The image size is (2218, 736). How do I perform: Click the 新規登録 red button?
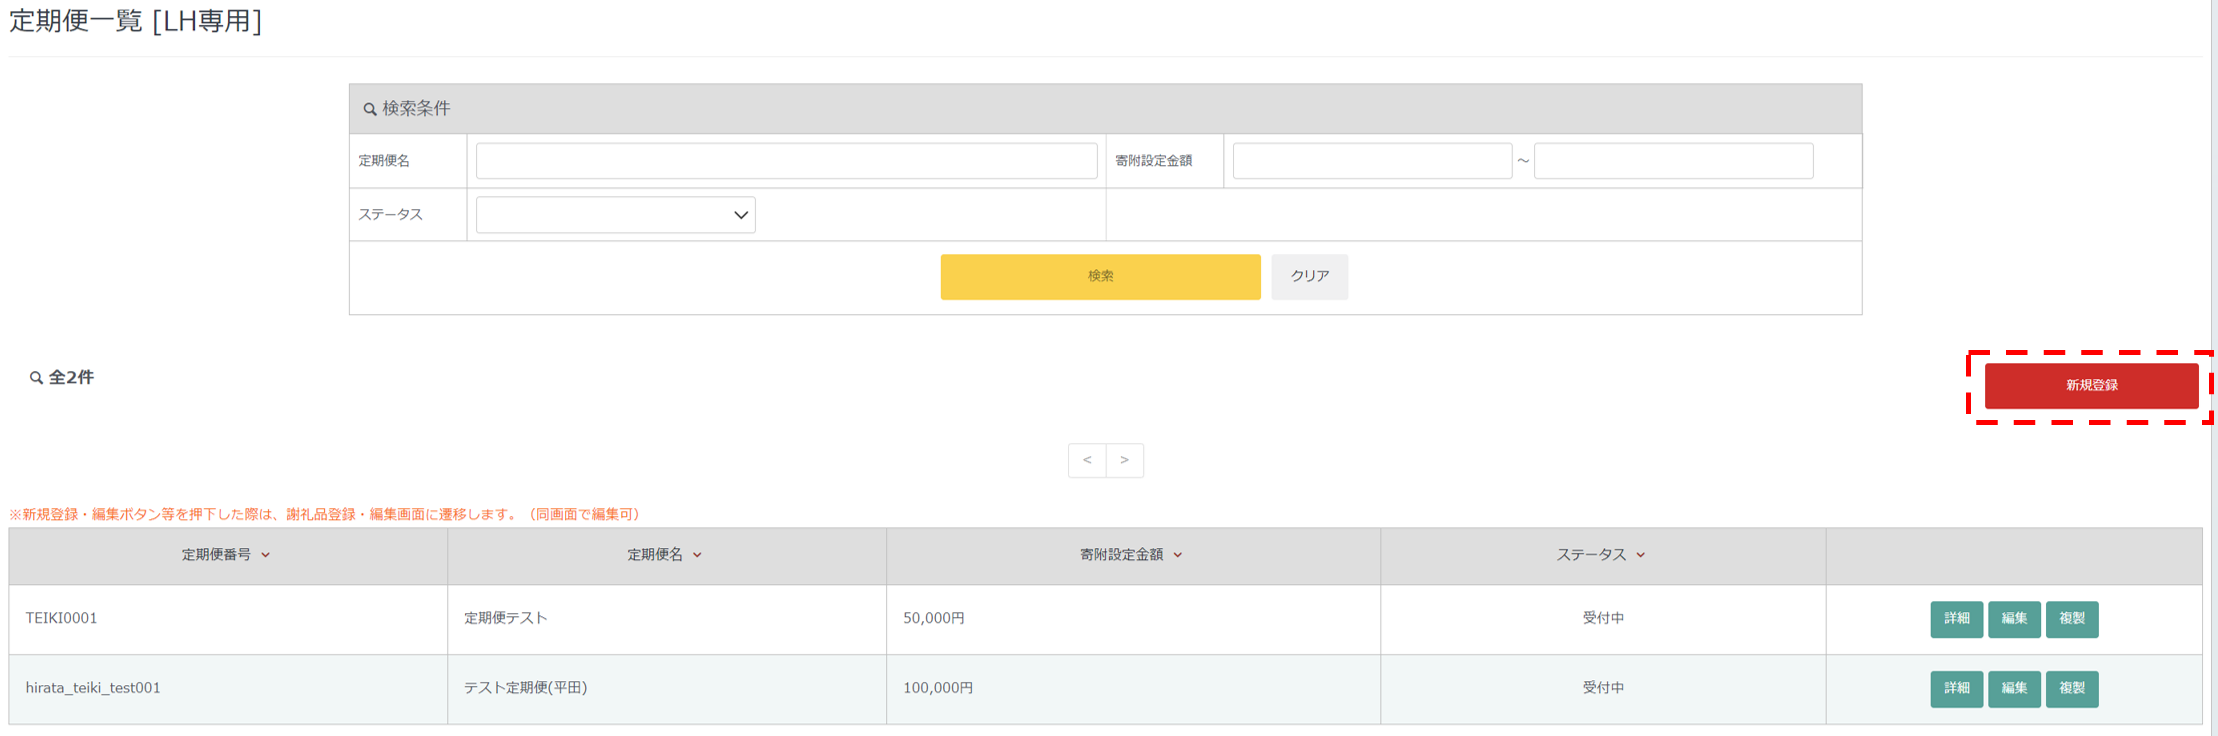tap(2090, 386)
